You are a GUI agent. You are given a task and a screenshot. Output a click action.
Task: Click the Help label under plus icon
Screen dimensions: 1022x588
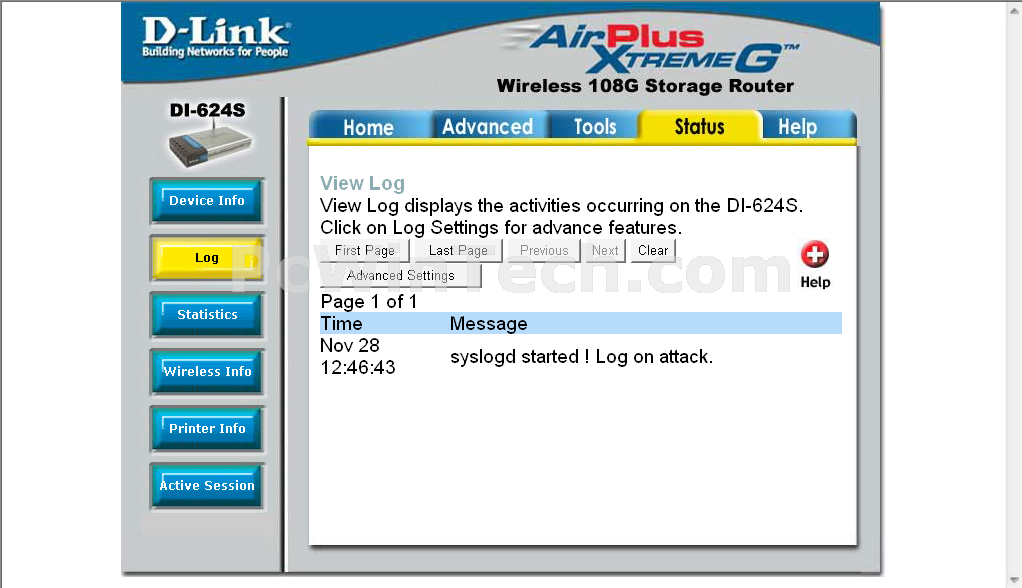pos(815,282)
